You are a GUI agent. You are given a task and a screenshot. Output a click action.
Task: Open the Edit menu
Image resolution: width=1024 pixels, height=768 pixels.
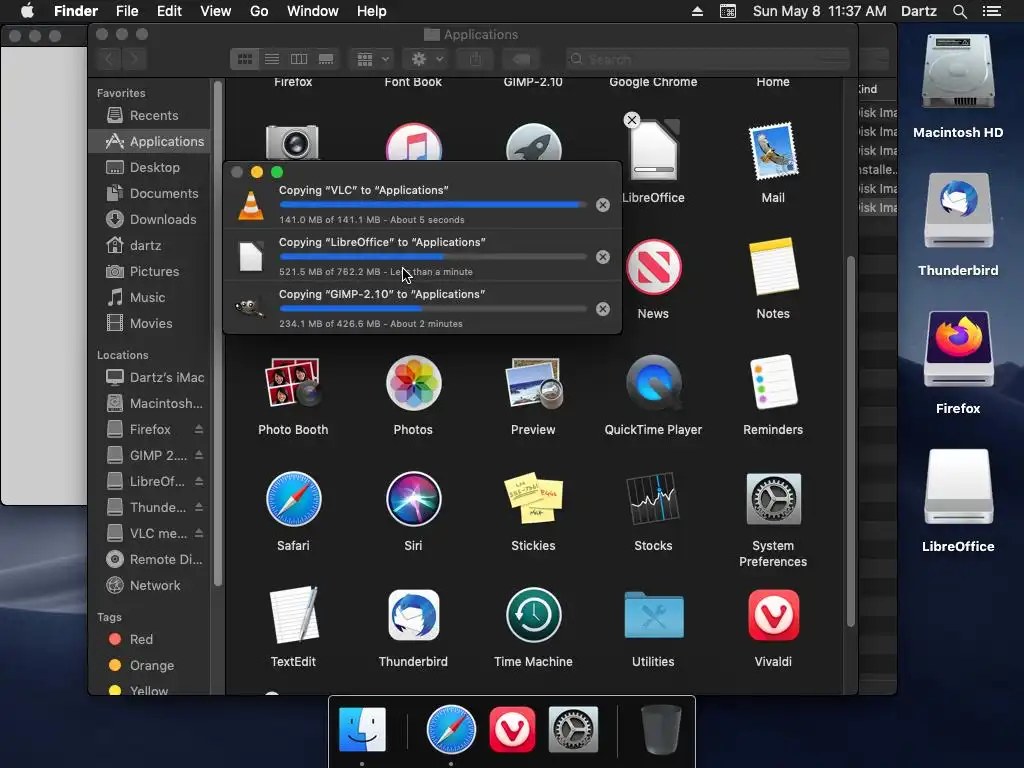[169, 11]
